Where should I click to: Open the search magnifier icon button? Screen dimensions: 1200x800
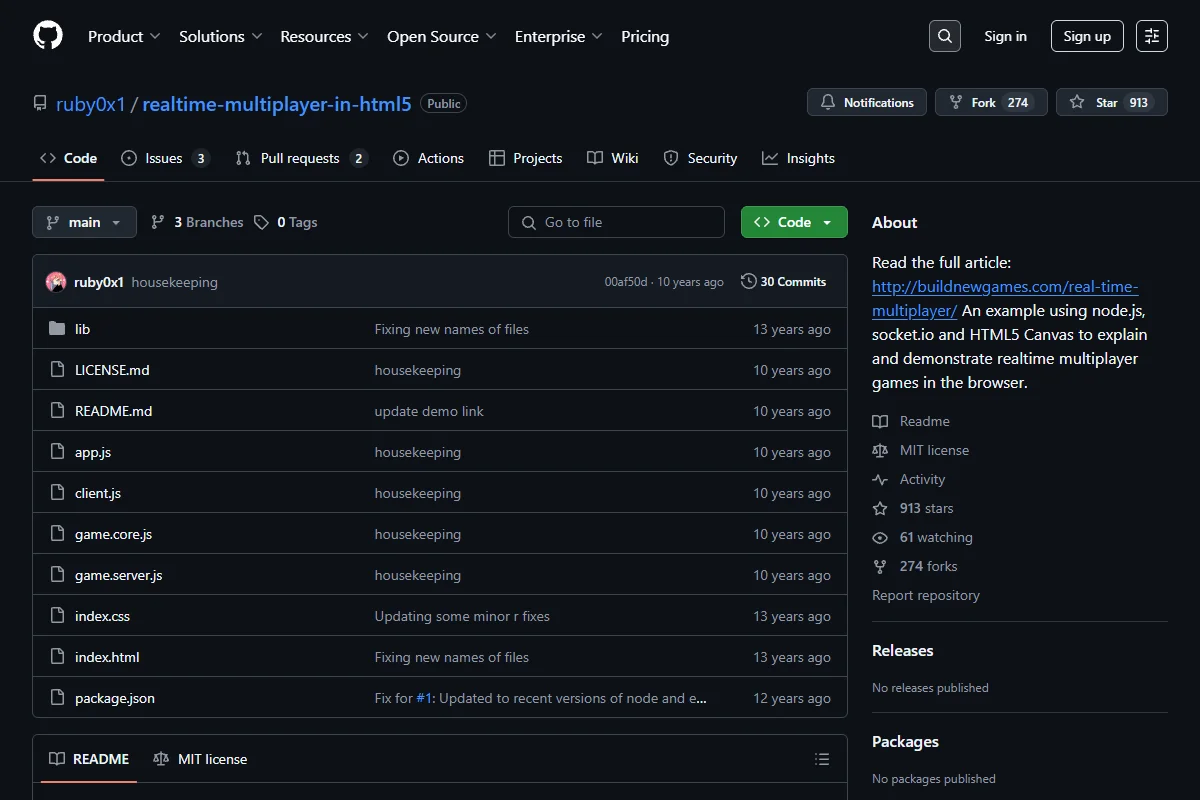pos(944,36)
